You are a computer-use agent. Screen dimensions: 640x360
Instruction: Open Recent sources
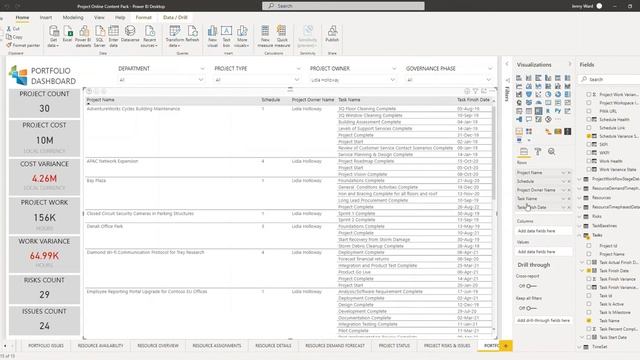pyautogui.click(x=149, y=36)
